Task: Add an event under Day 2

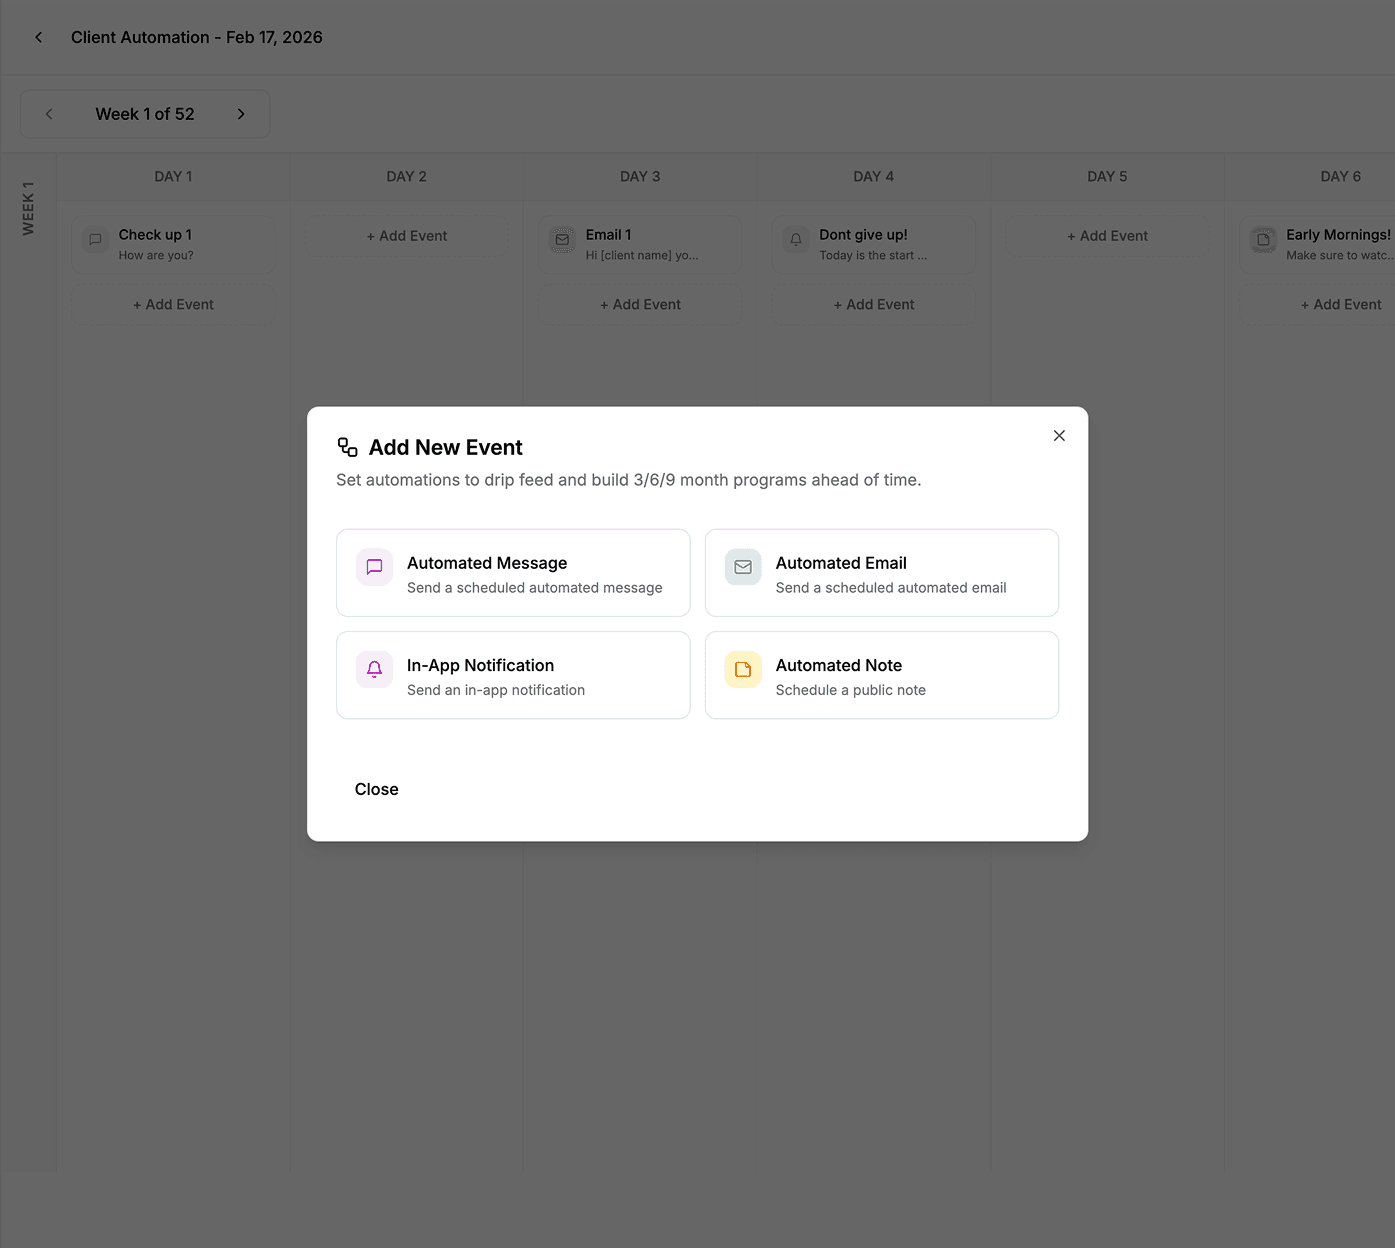Action: 407,236
